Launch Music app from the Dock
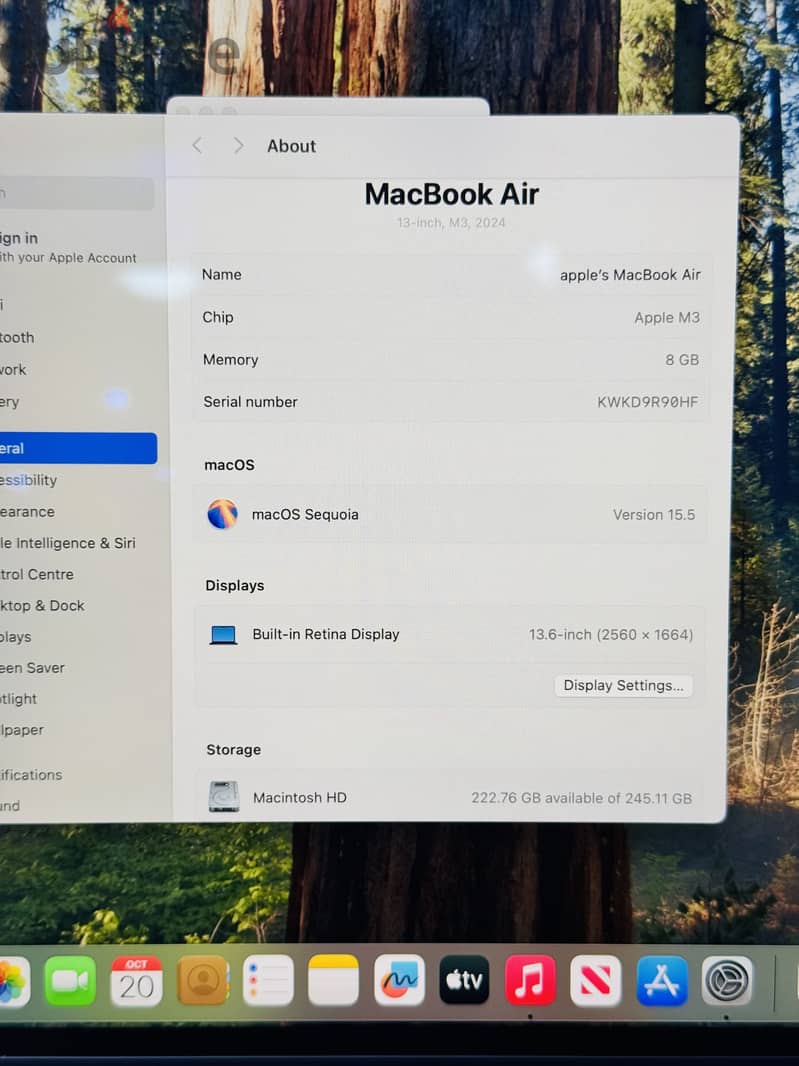 [530, 980]
